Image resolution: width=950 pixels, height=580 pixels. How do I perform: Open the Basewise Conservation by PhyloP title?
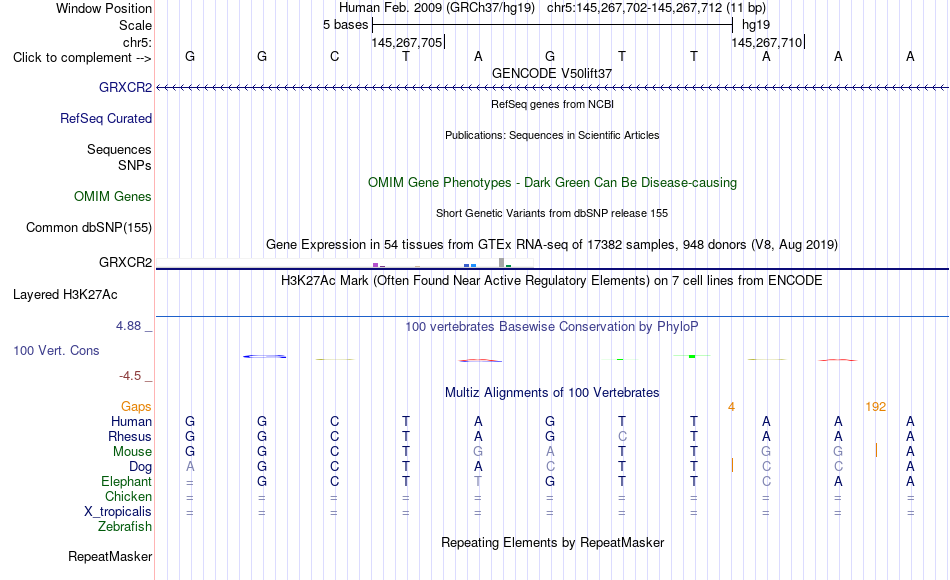point(552,327)
